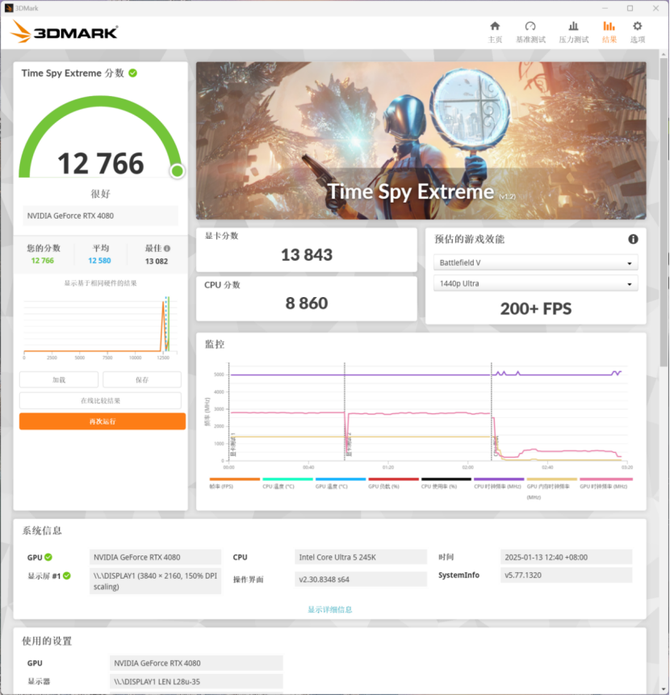Click the 3DMark logo in the header
Viewport: 670px width, 695px height.
[64, 32]
